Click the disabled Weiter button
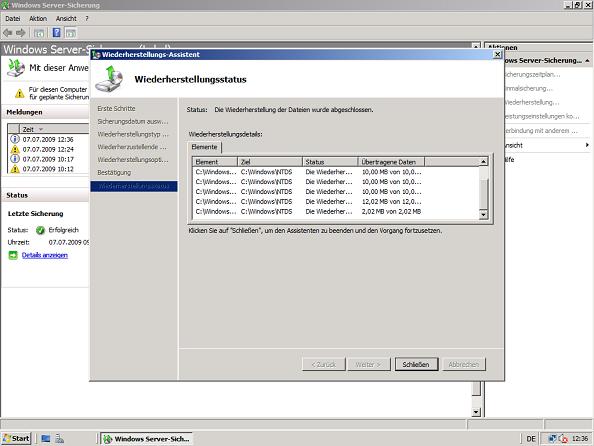This screenshot has height=446, width=594. pos(368,365)
